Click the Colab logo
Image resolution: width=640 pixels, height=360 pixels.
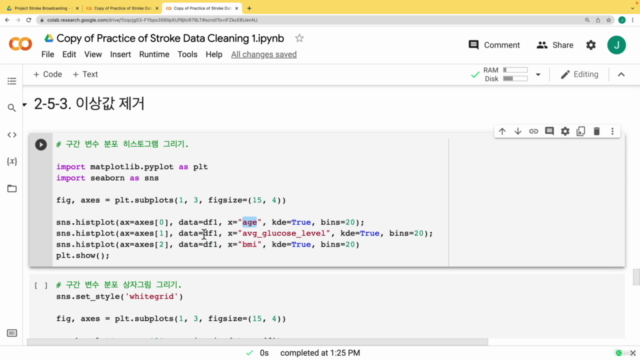point(20,44)
